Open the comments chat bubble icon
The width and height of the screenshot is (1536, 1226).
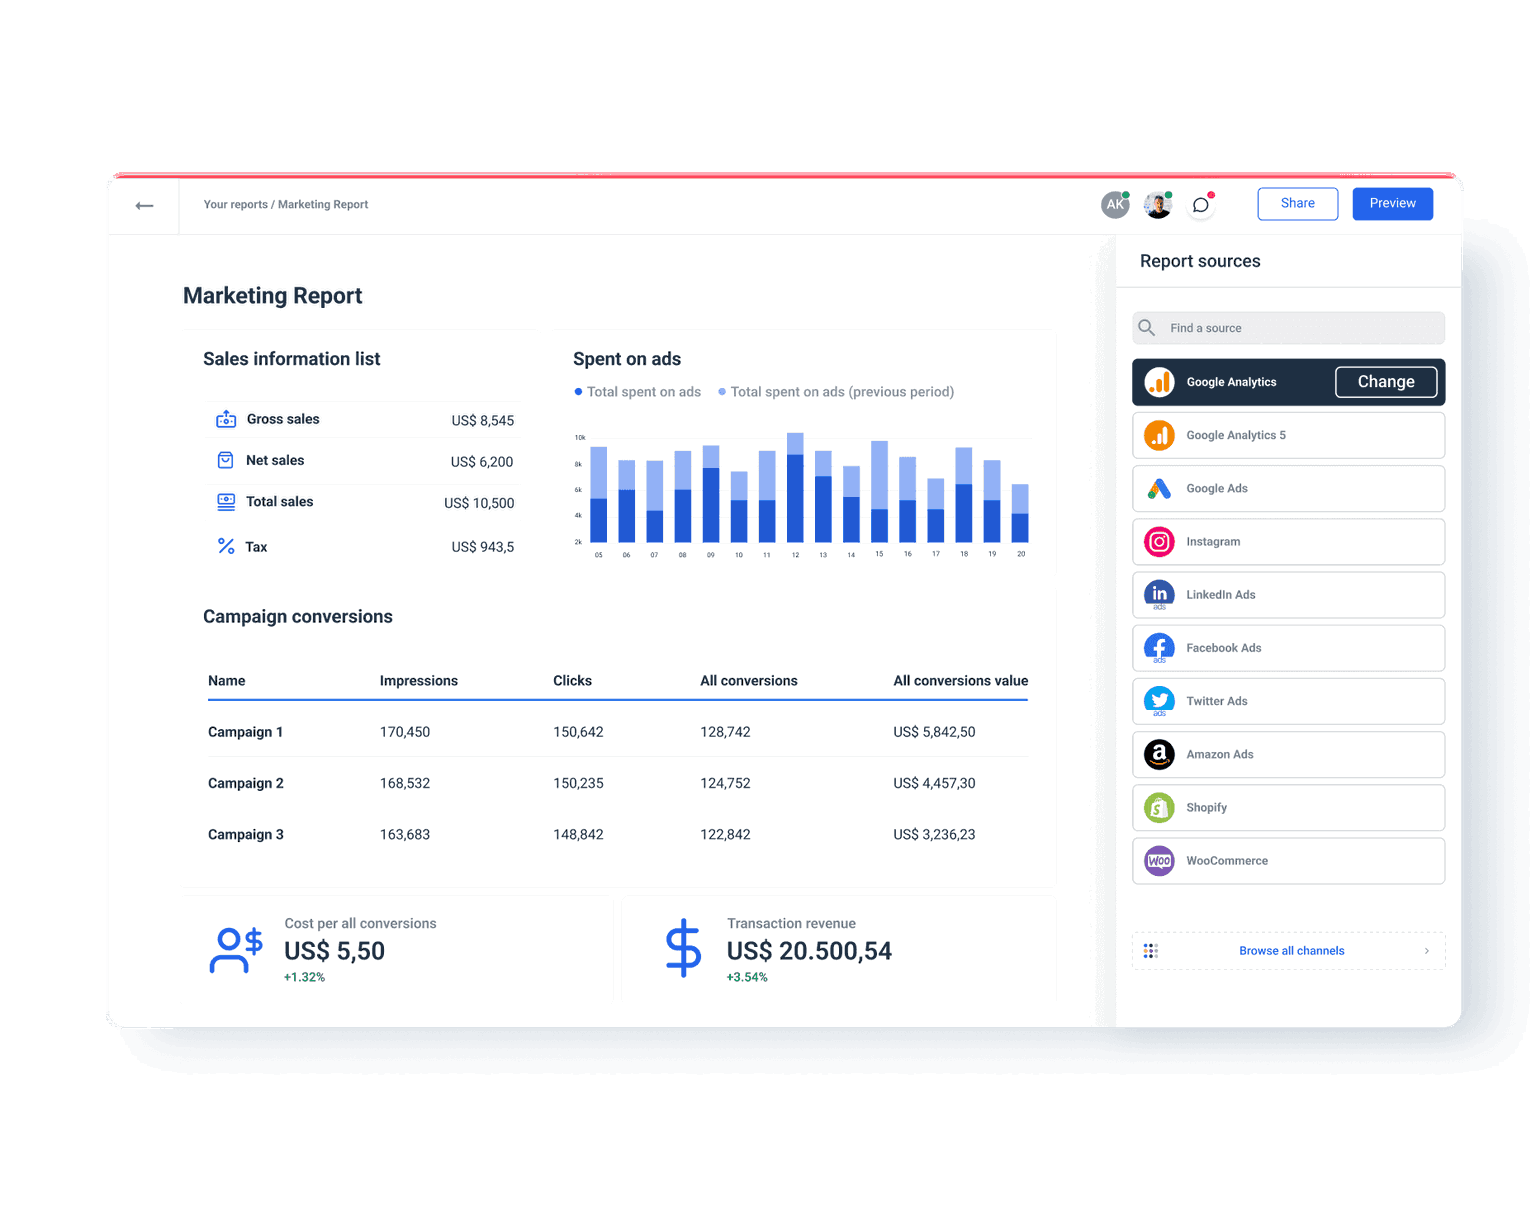coord(1200,204)
